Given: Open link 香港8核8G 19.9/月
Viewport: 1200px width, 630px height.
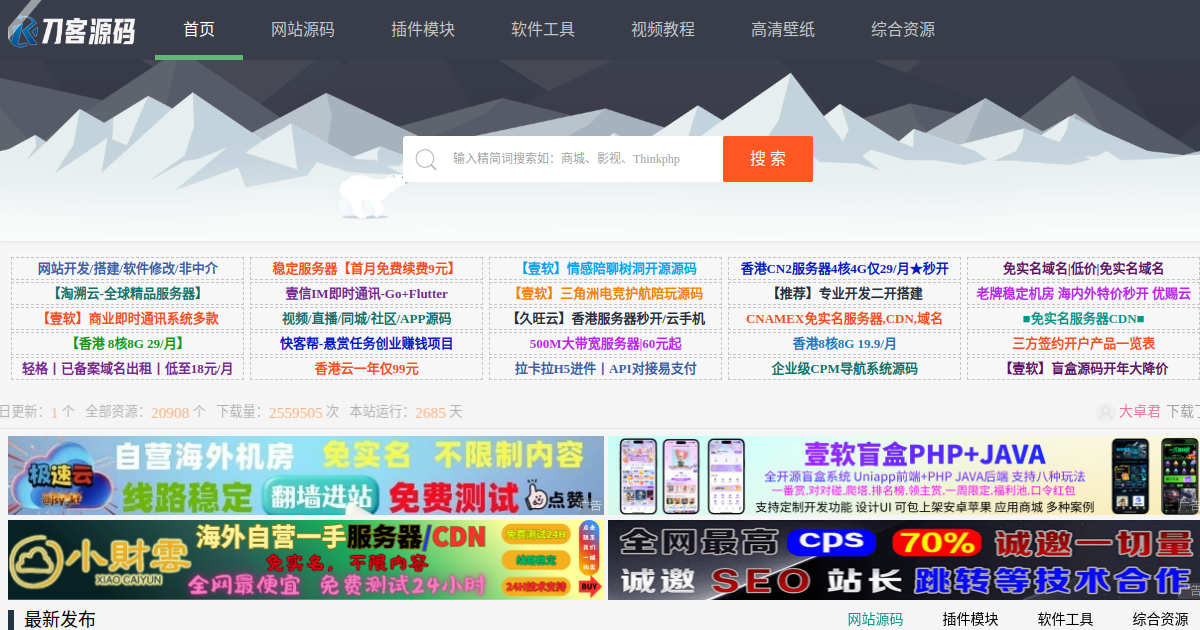Looking at the screenshot, I should [844, 344].
